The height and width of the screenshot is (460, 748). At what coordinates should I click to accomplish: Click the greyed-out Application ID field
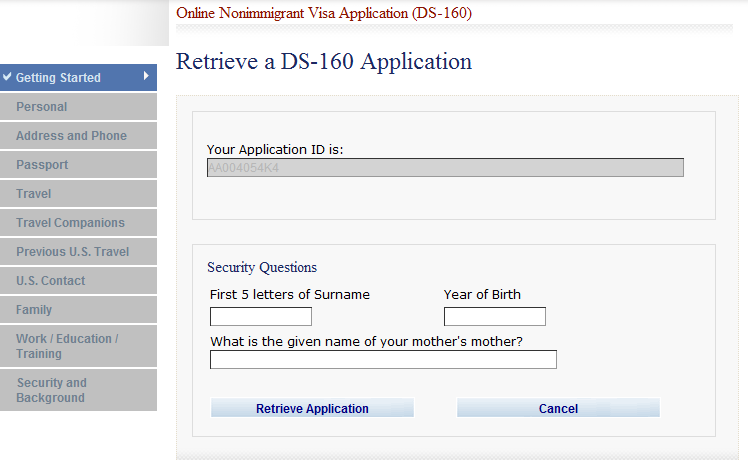[x=445, y=168]
